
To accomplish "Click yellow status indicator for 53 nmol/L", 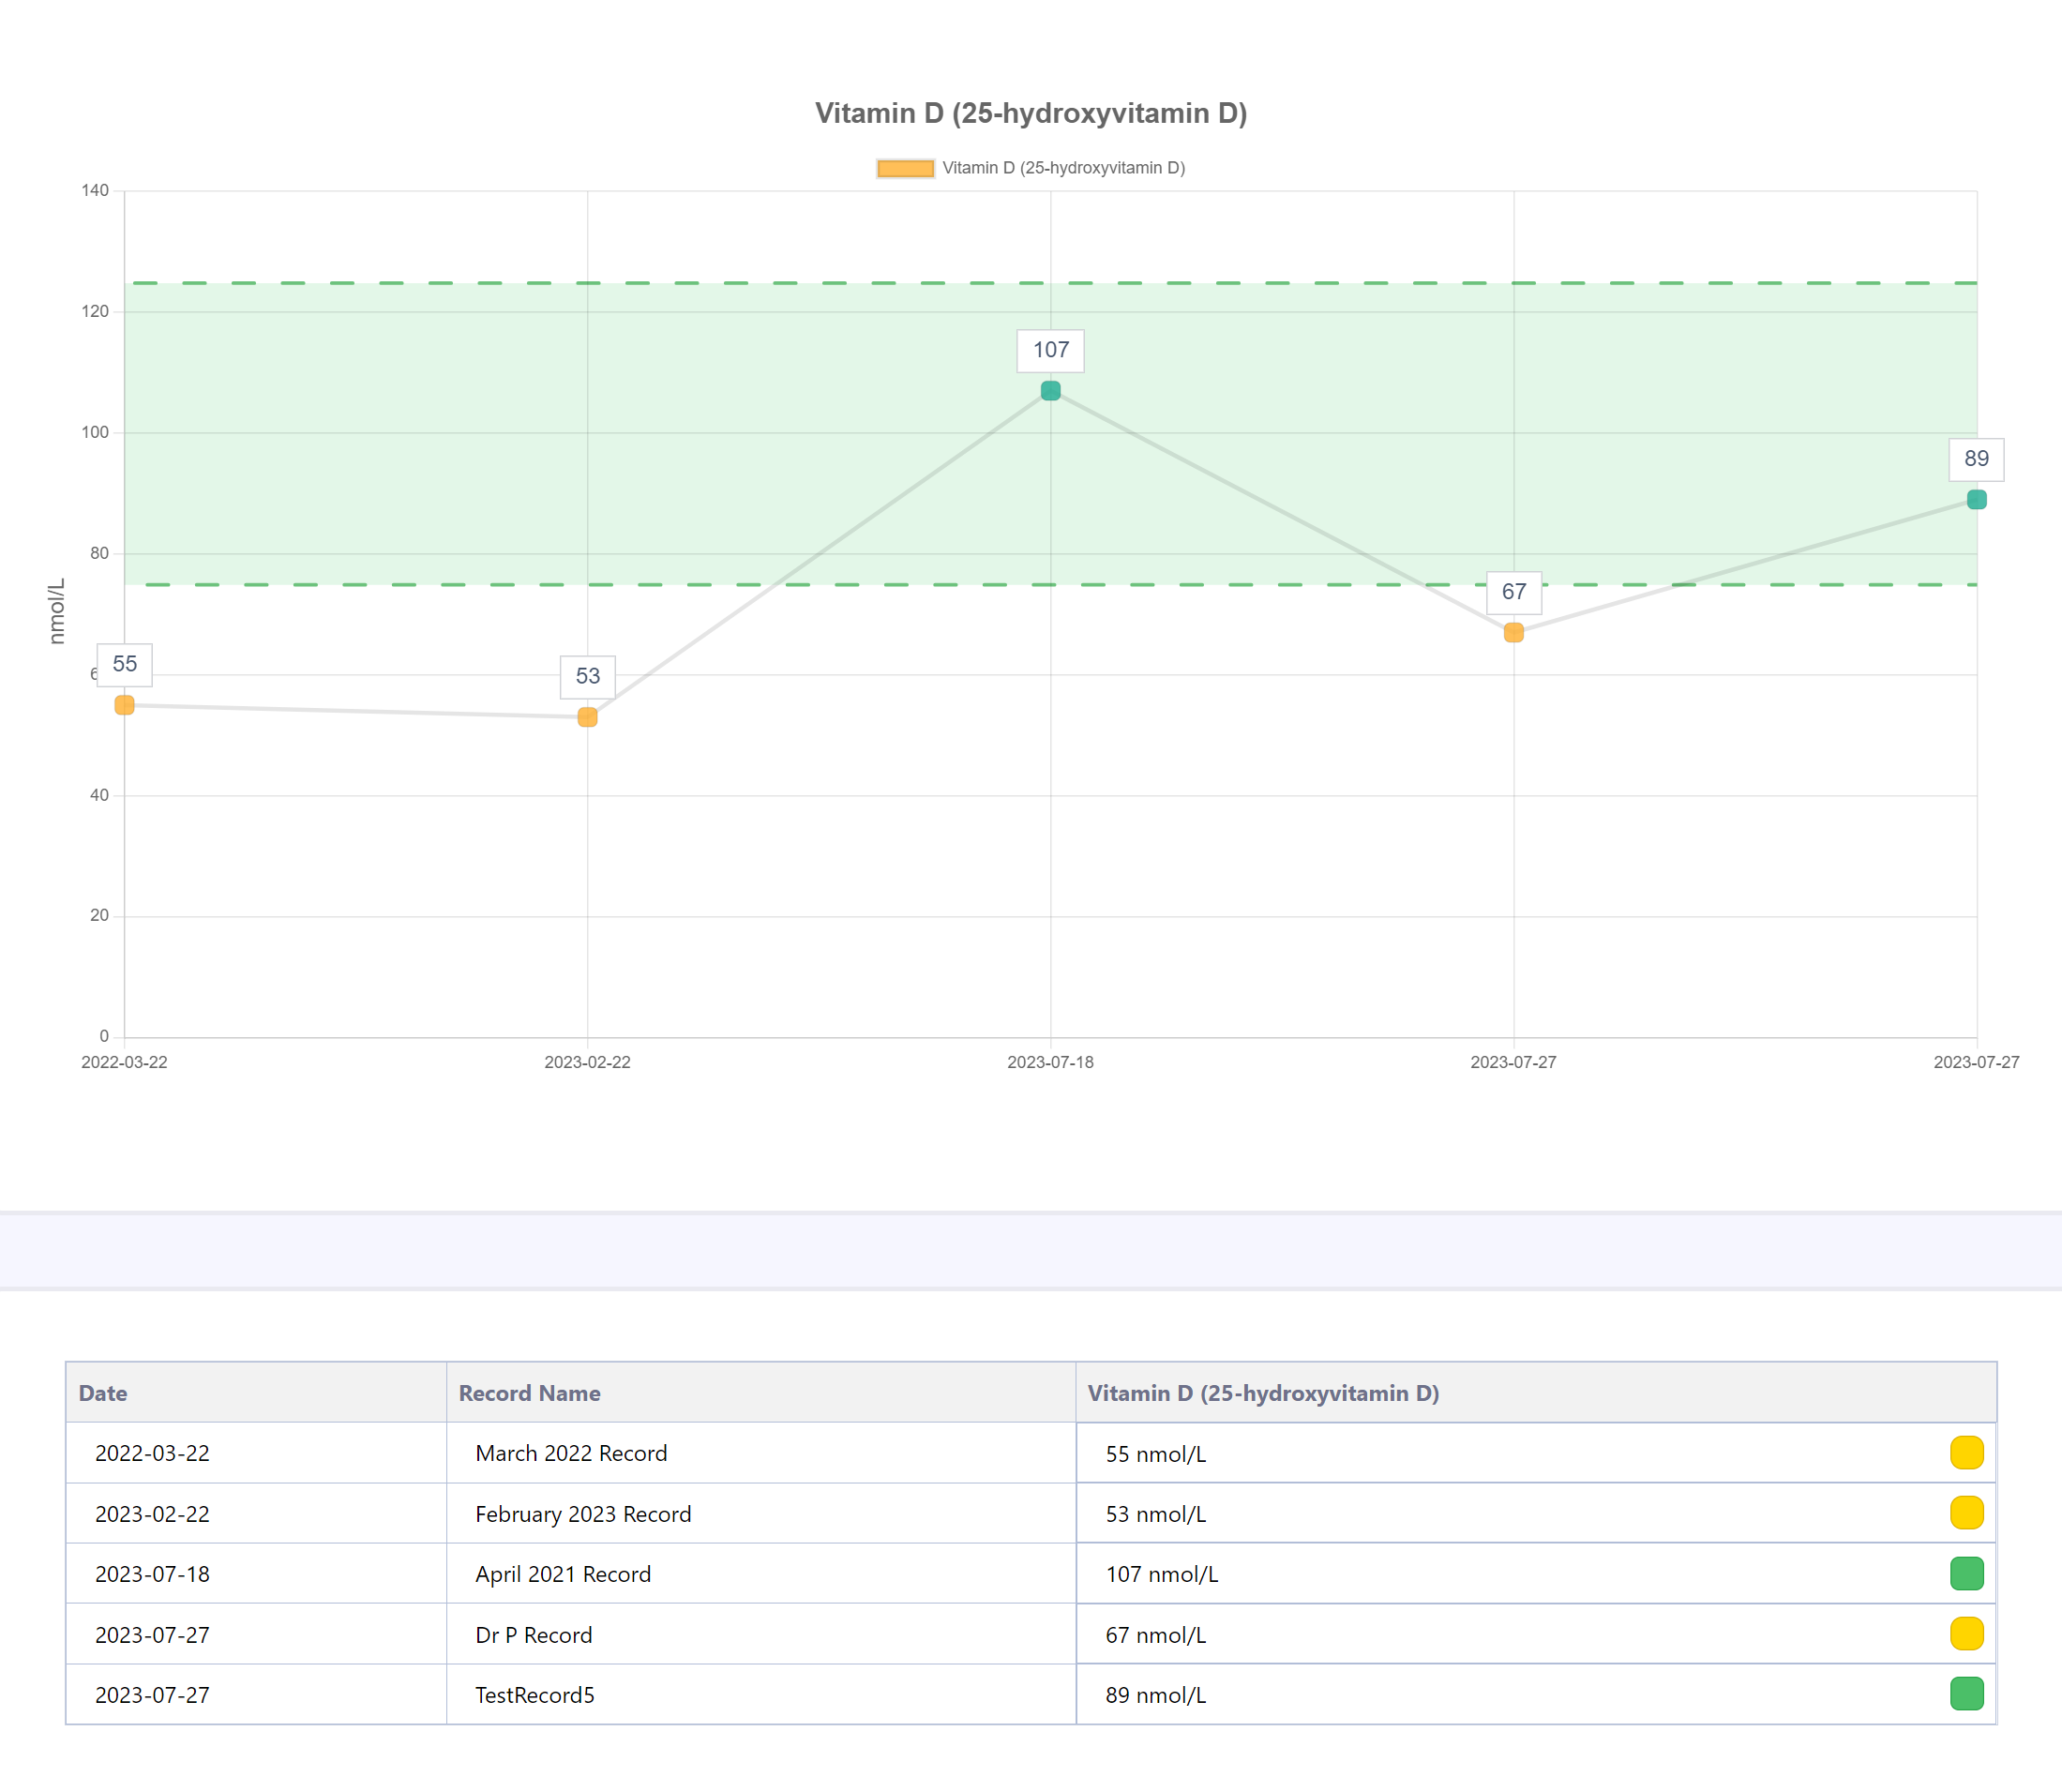I will 1966,1513.
